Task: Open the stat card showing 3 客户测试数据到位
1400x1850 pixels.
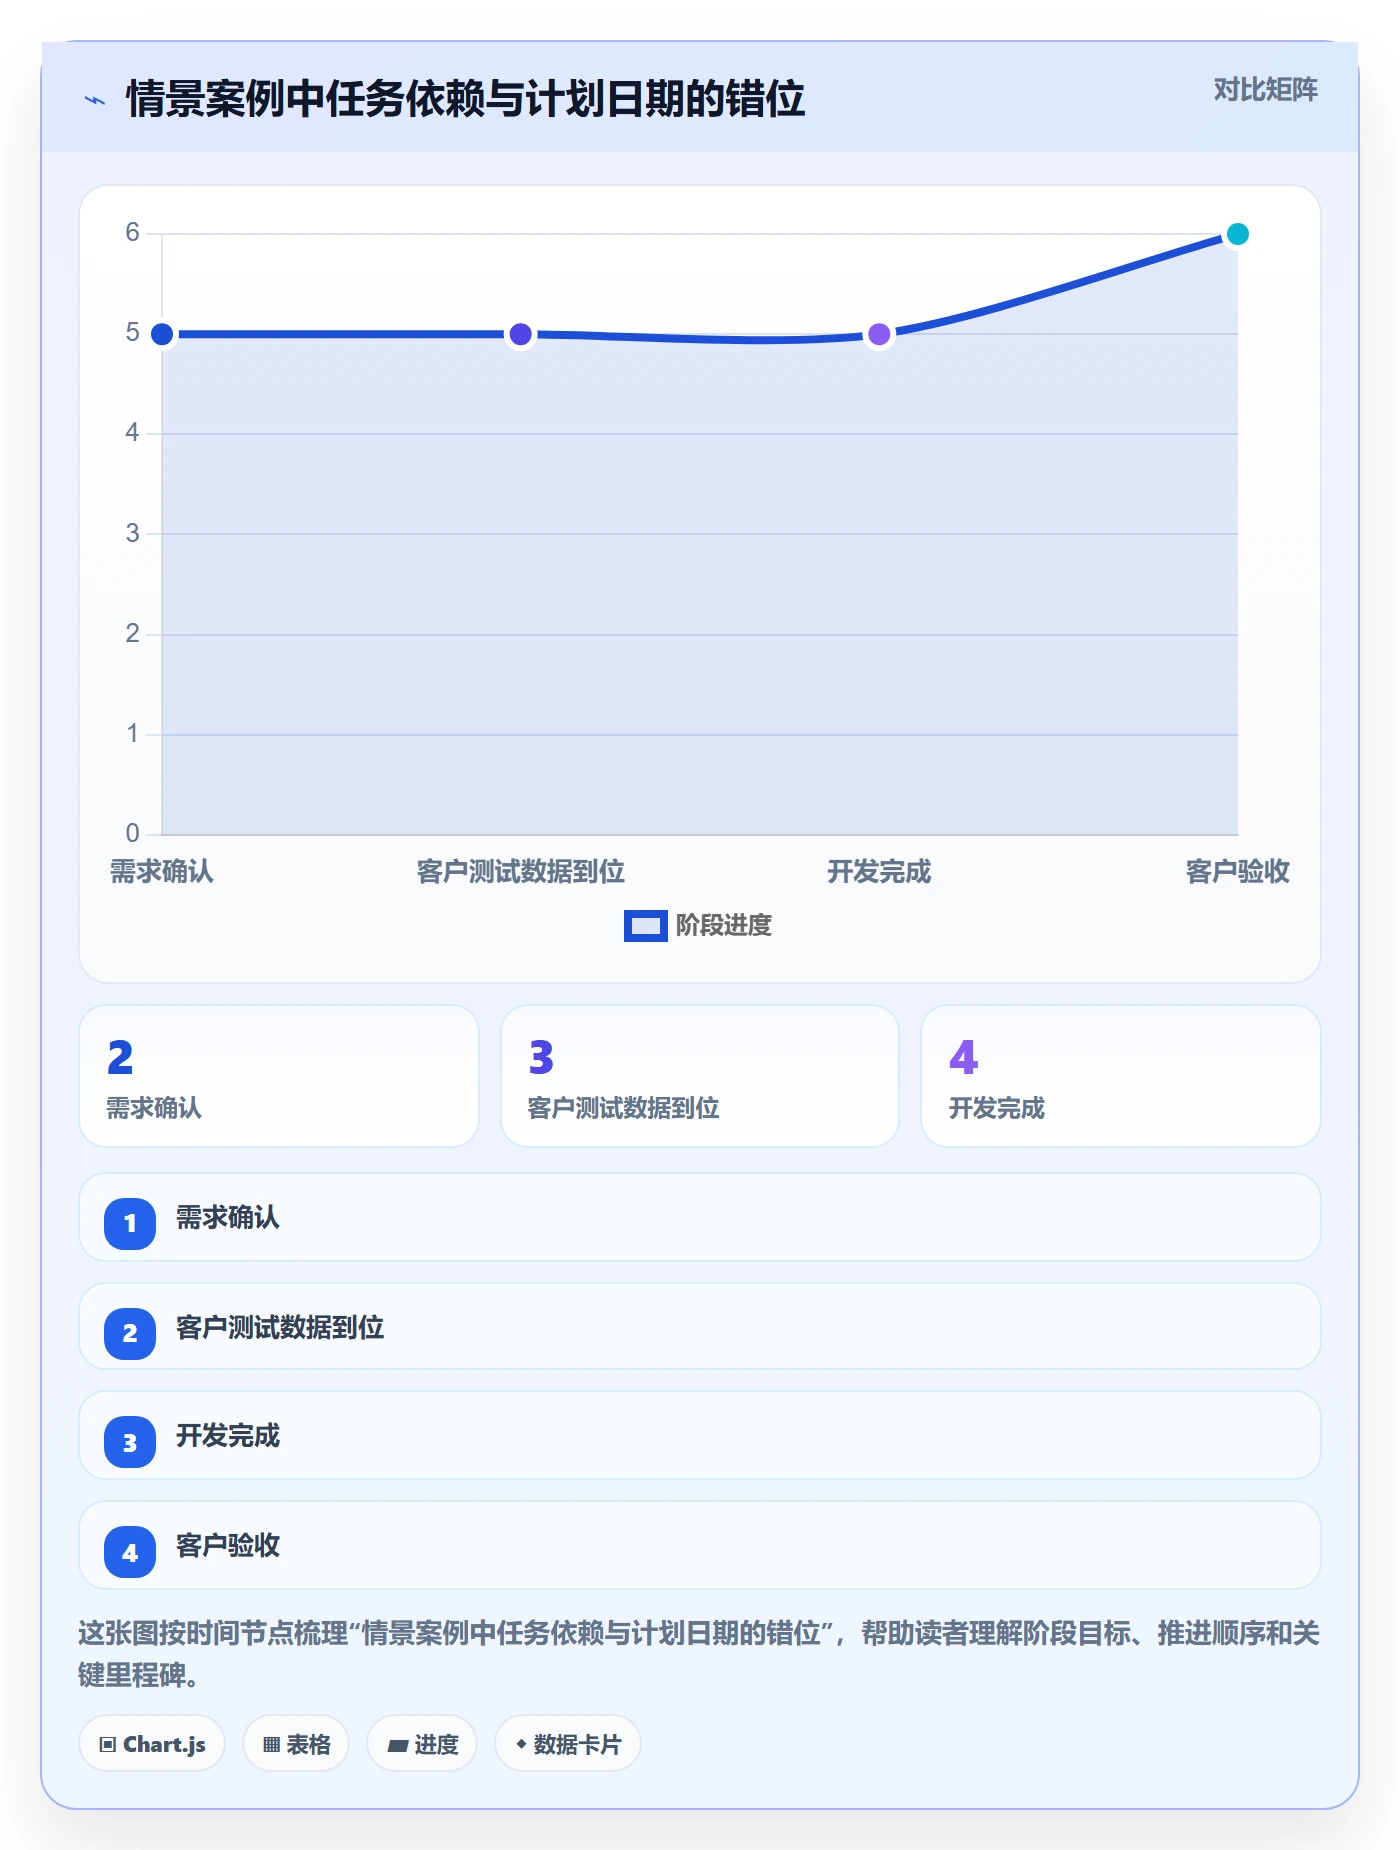Action: point(700,1076)
